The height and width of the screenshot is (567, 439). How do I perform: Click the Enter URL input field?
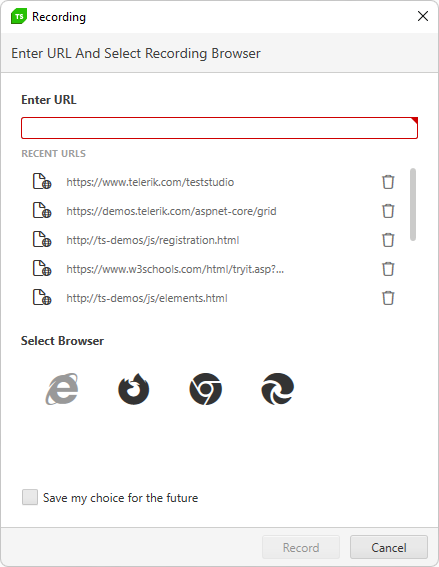[220, 128]
